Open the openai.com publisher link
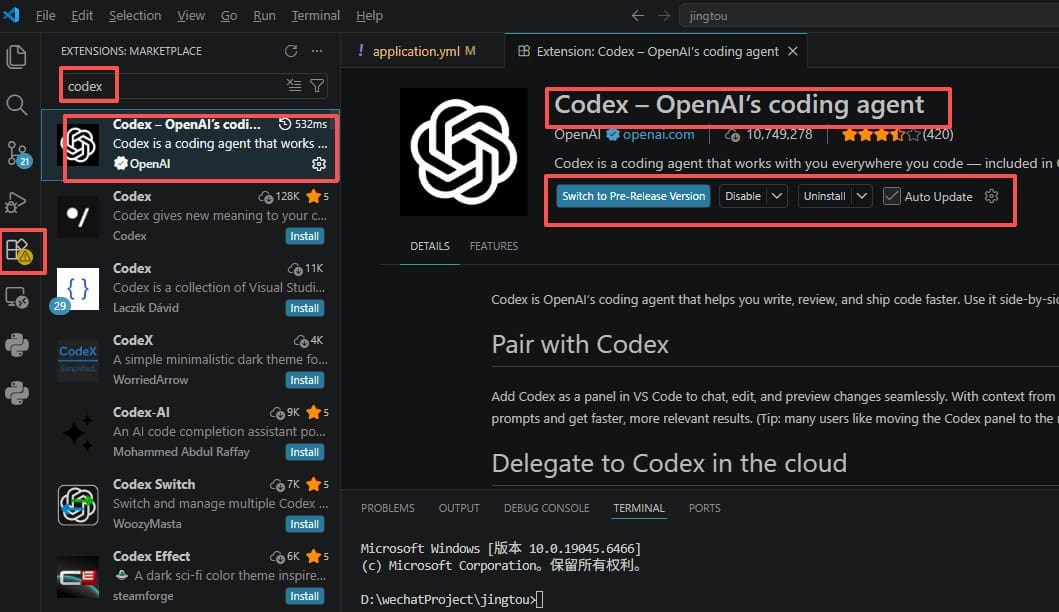The image size is (1059, 612). (x=658, y=134)
